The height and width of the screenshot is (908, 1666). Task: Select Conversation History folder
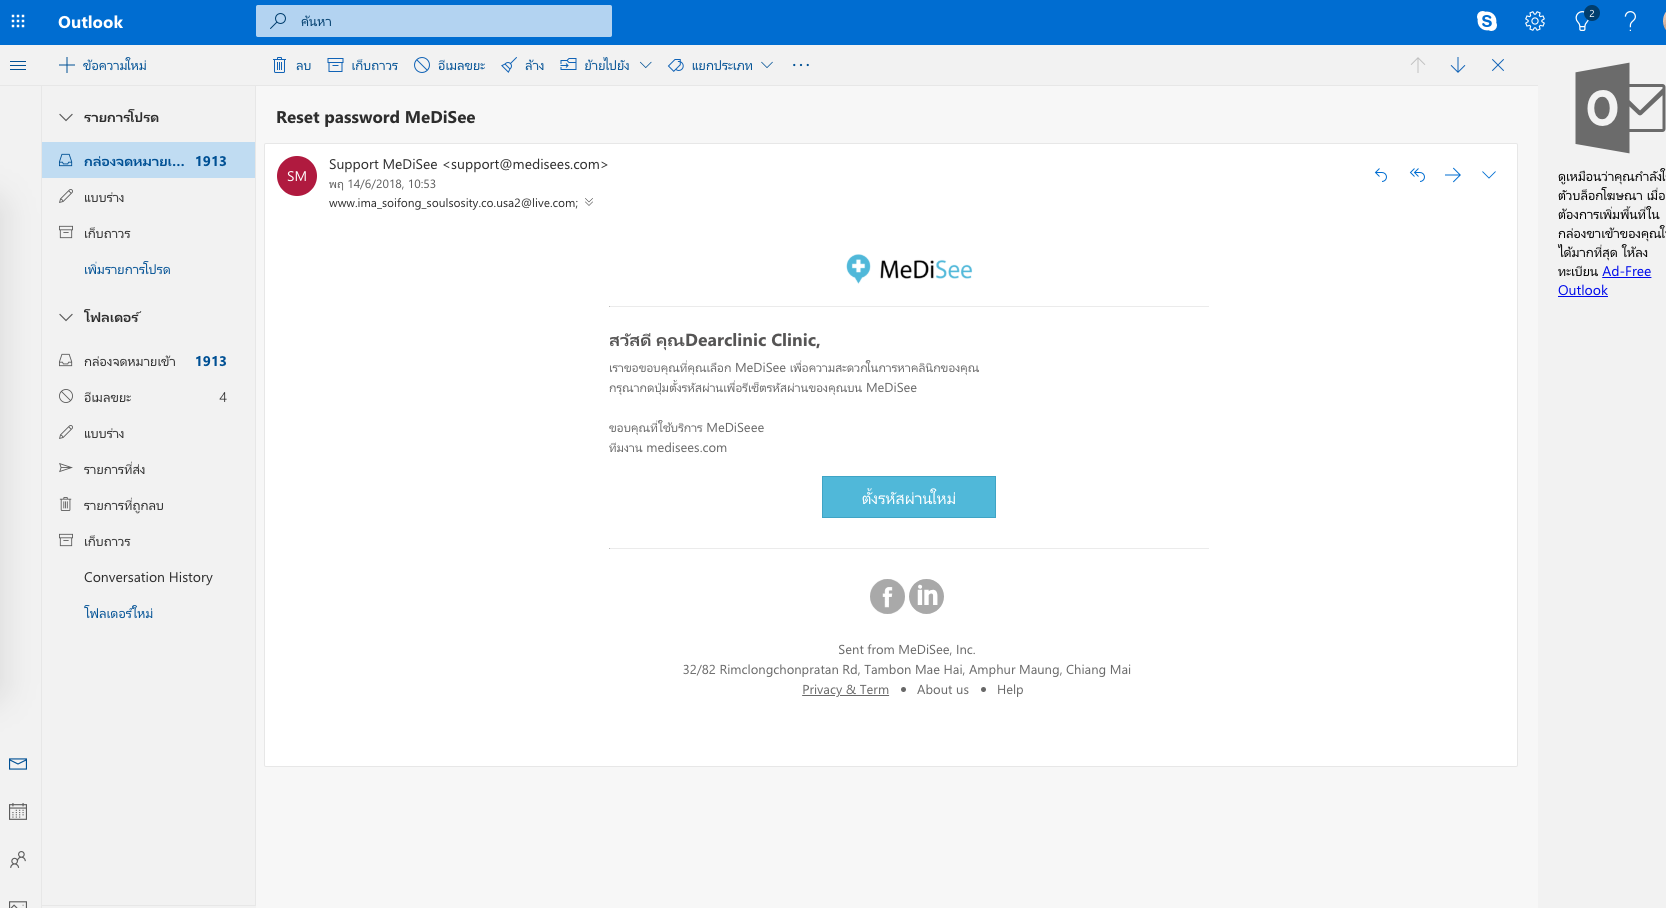148,577
